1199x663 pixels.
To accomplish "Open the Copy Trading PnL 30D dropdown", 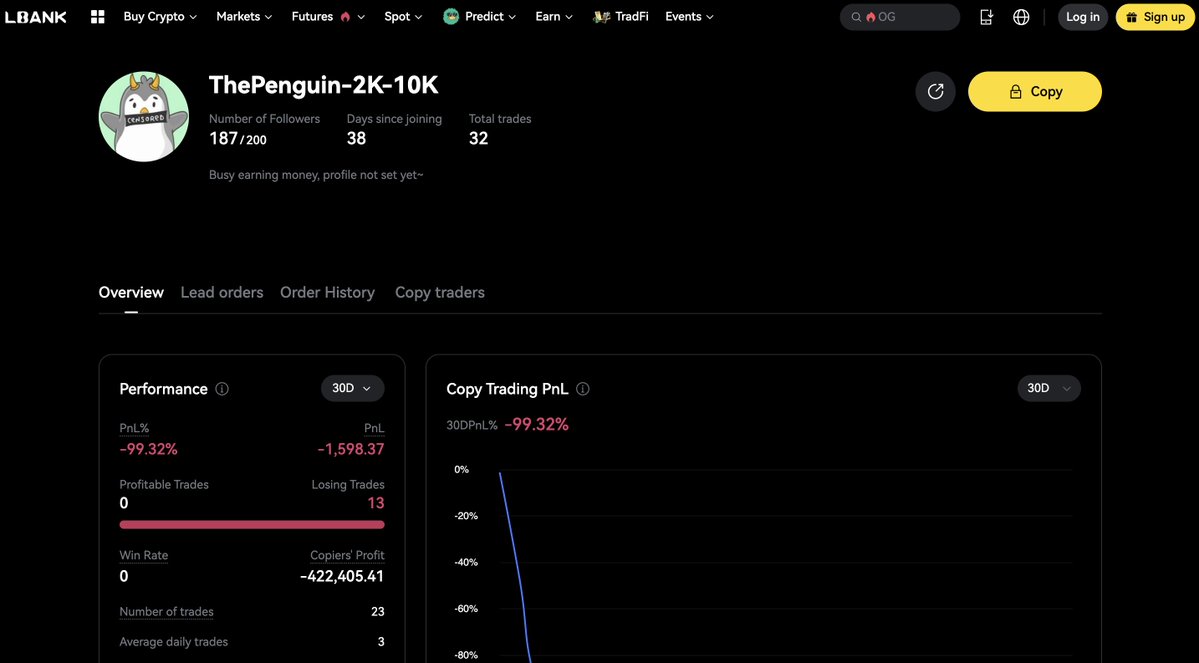I will tap(1048, 388).
